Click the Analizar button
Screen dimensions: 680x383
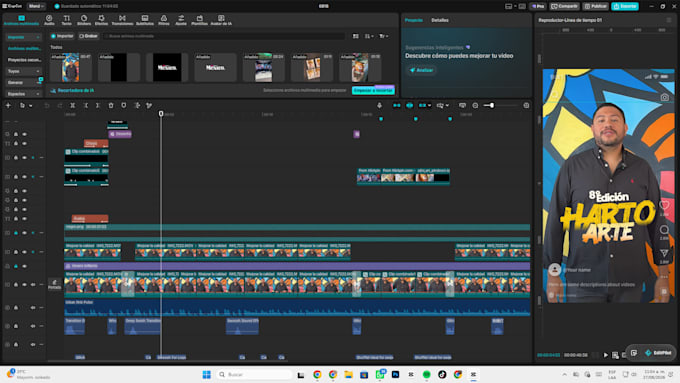point(421,70)
